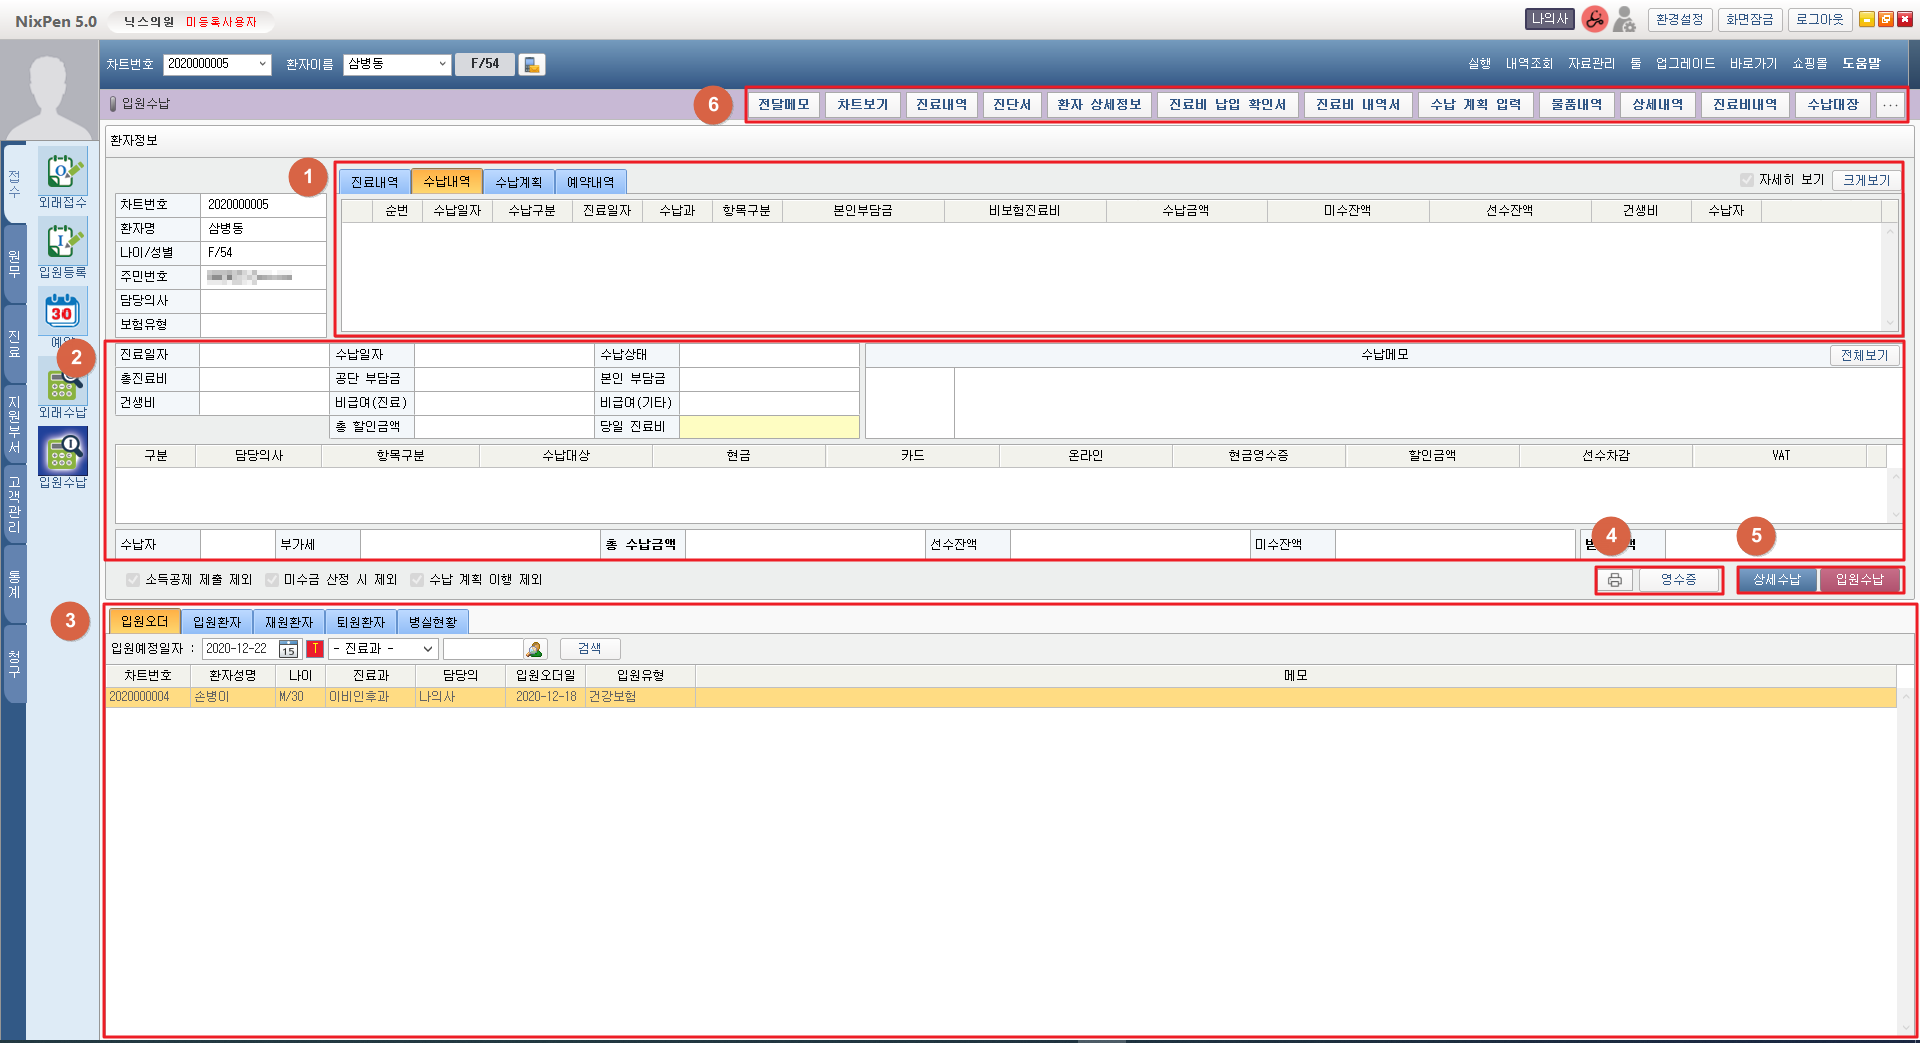
Task: Click the 상세수납 button
Action: (1777, 580)
